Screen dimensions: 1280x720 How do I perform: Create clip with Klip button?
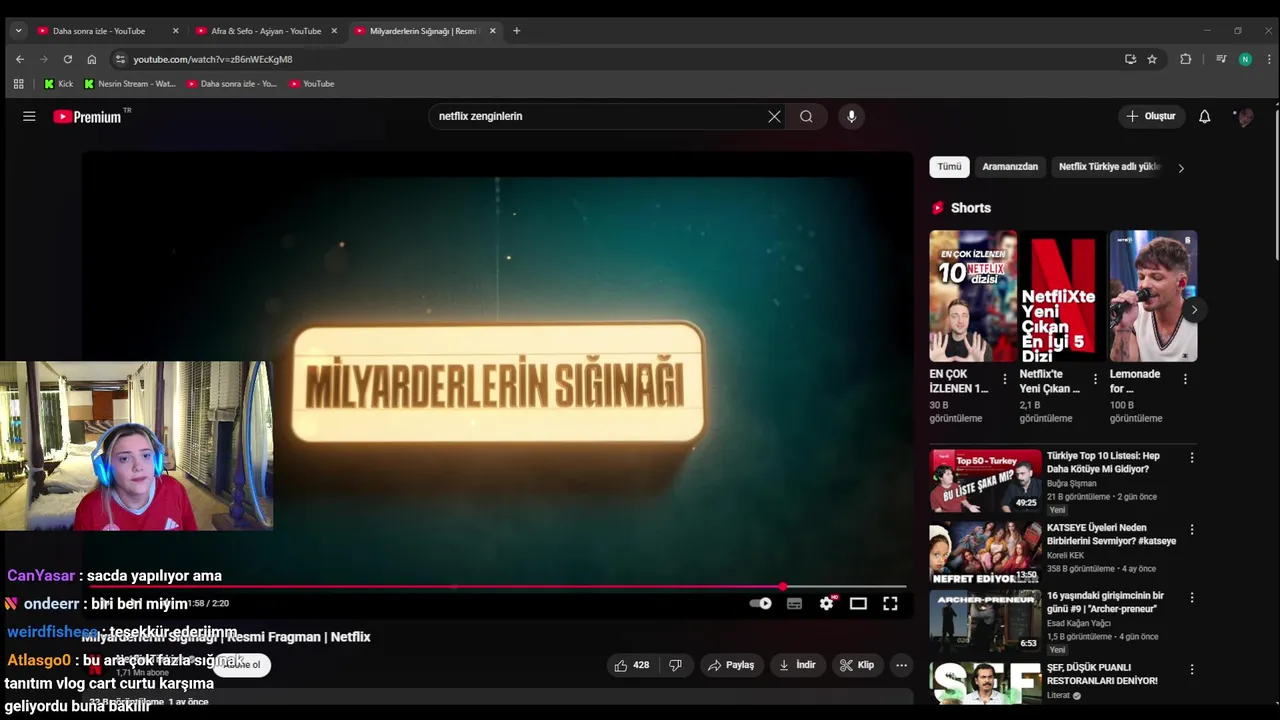(x=857, y=665)
